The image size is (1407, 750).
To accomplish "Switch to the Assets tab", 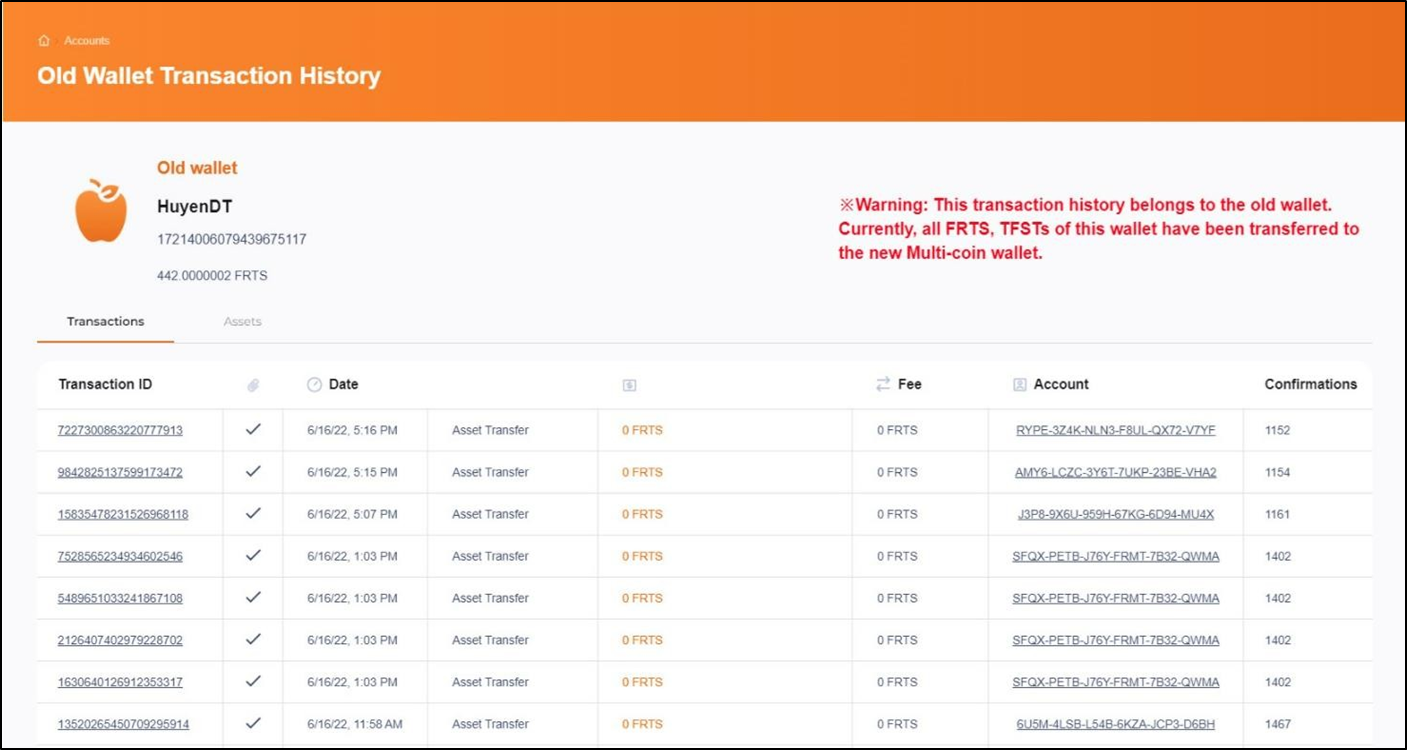I will tap(242, 322).
